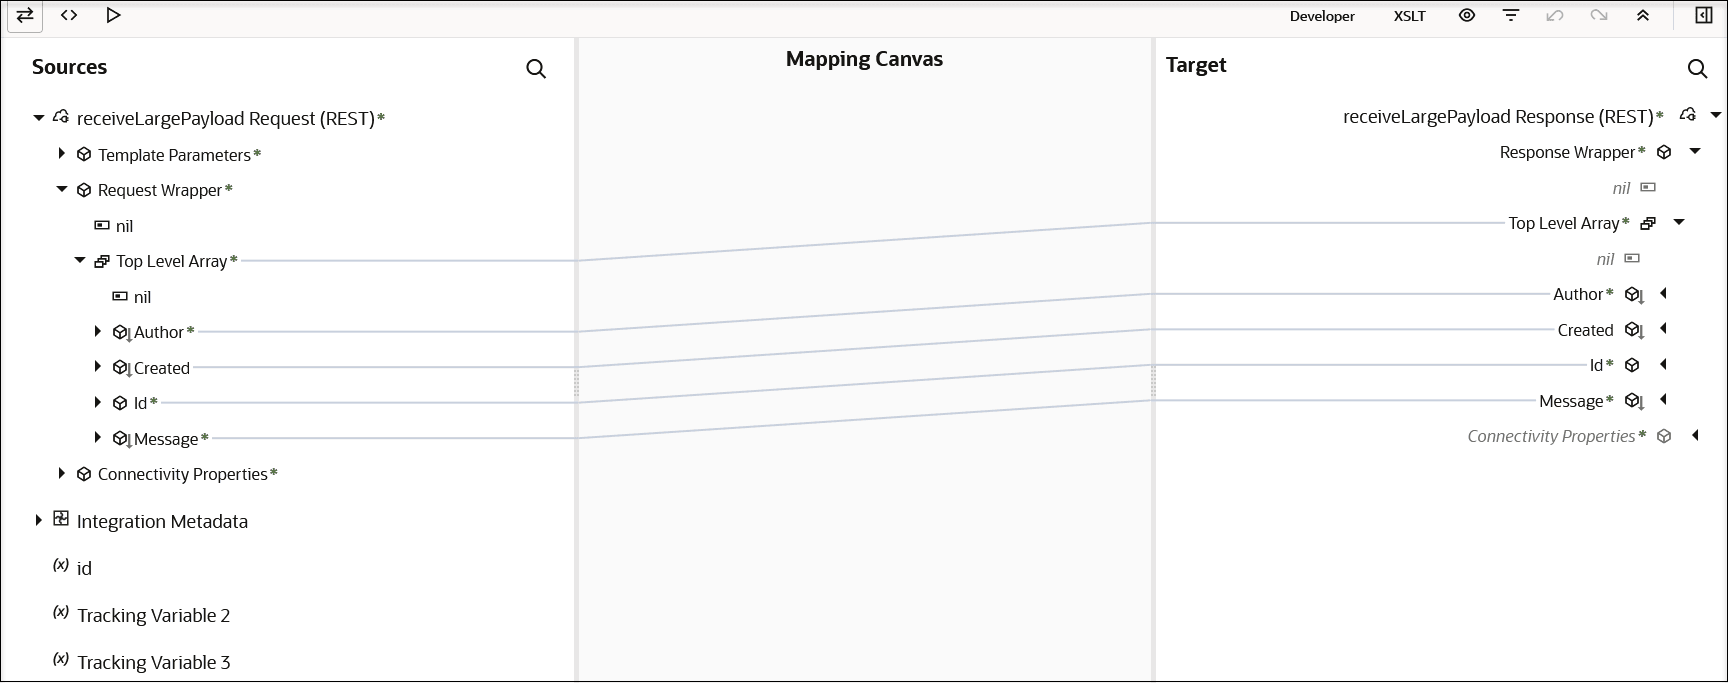Open the search magnifier in the Target panel

coord(1697,68)
